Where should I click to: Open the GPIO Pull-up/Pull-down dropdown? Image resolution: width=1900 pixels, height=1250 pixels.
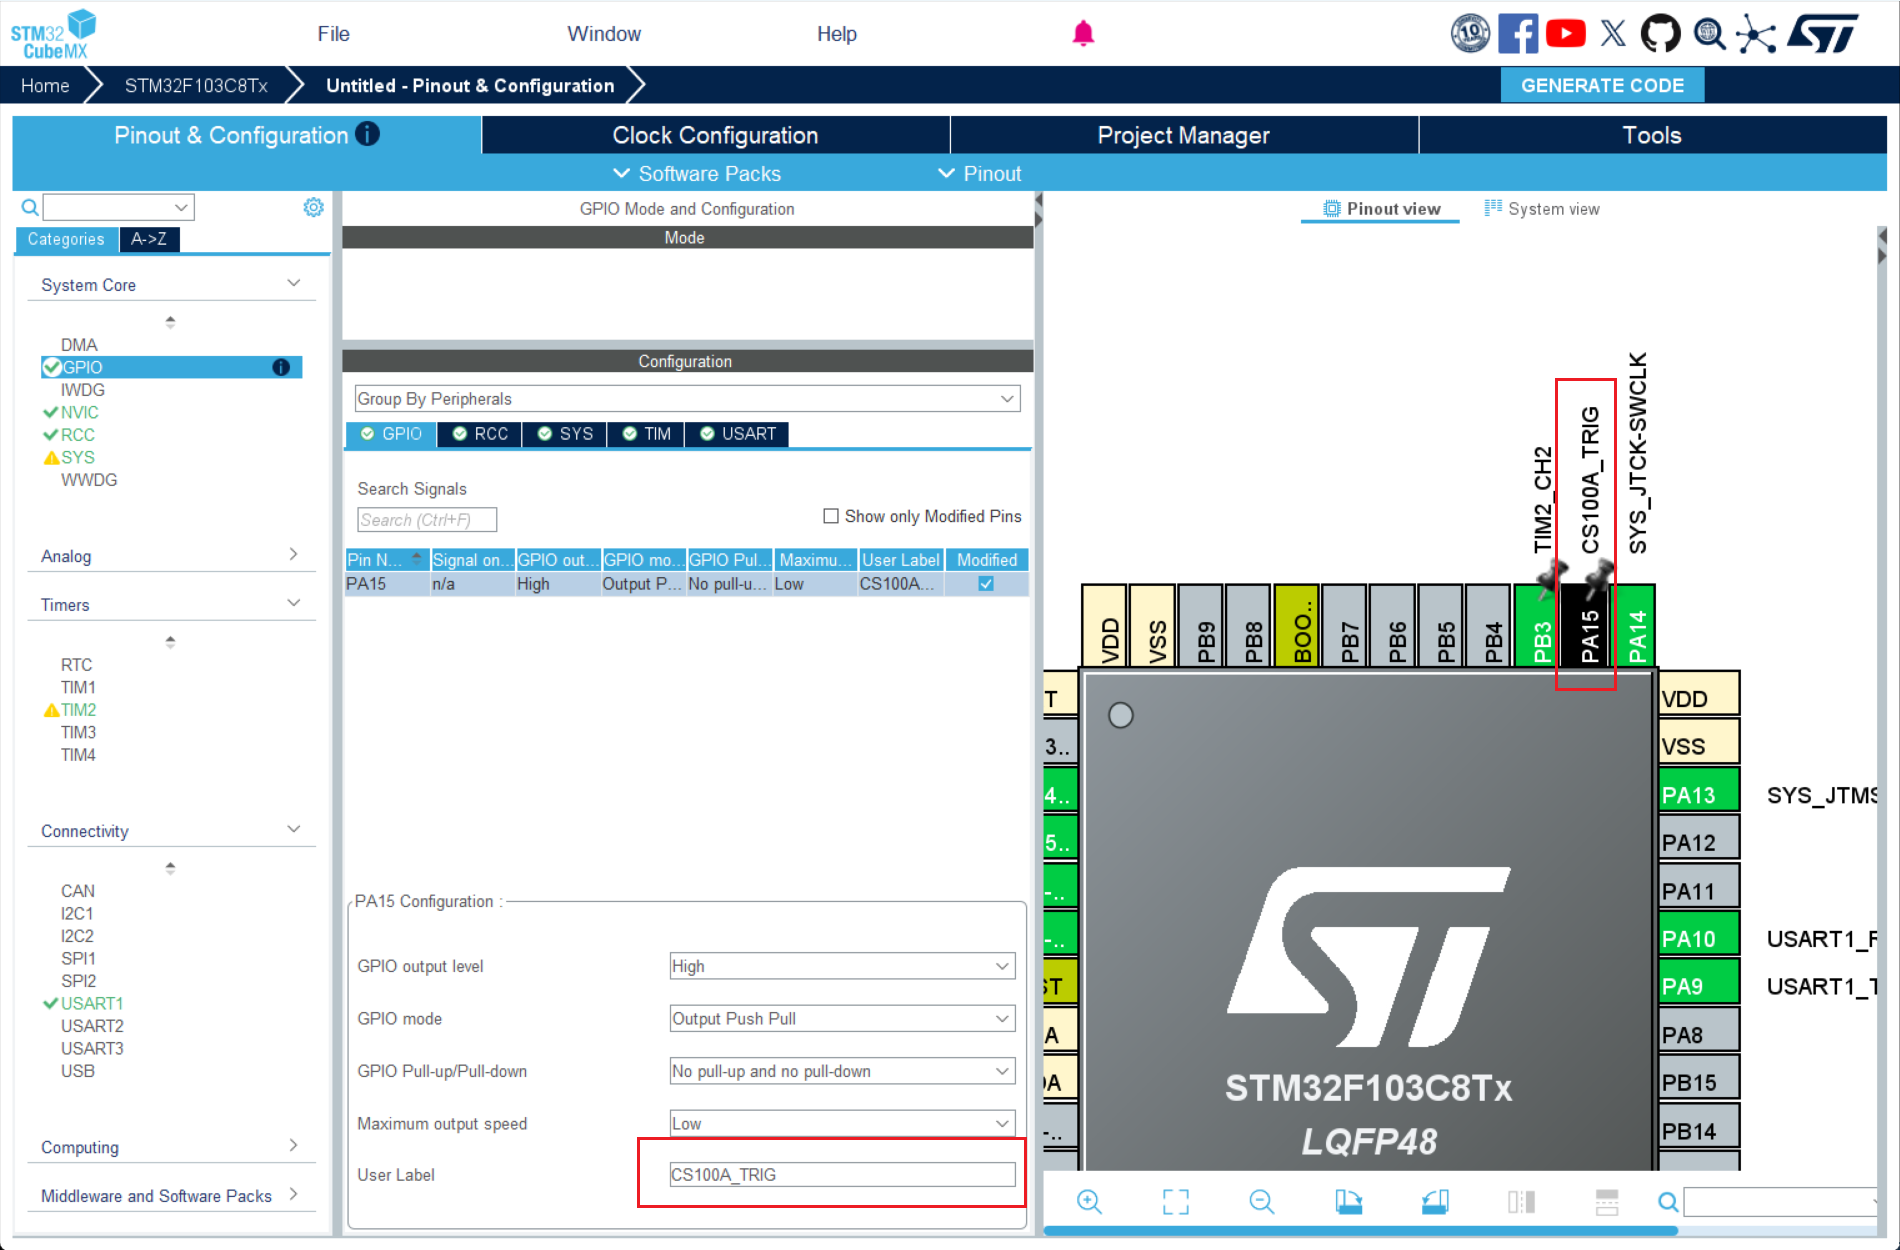tap(842, 1071)
